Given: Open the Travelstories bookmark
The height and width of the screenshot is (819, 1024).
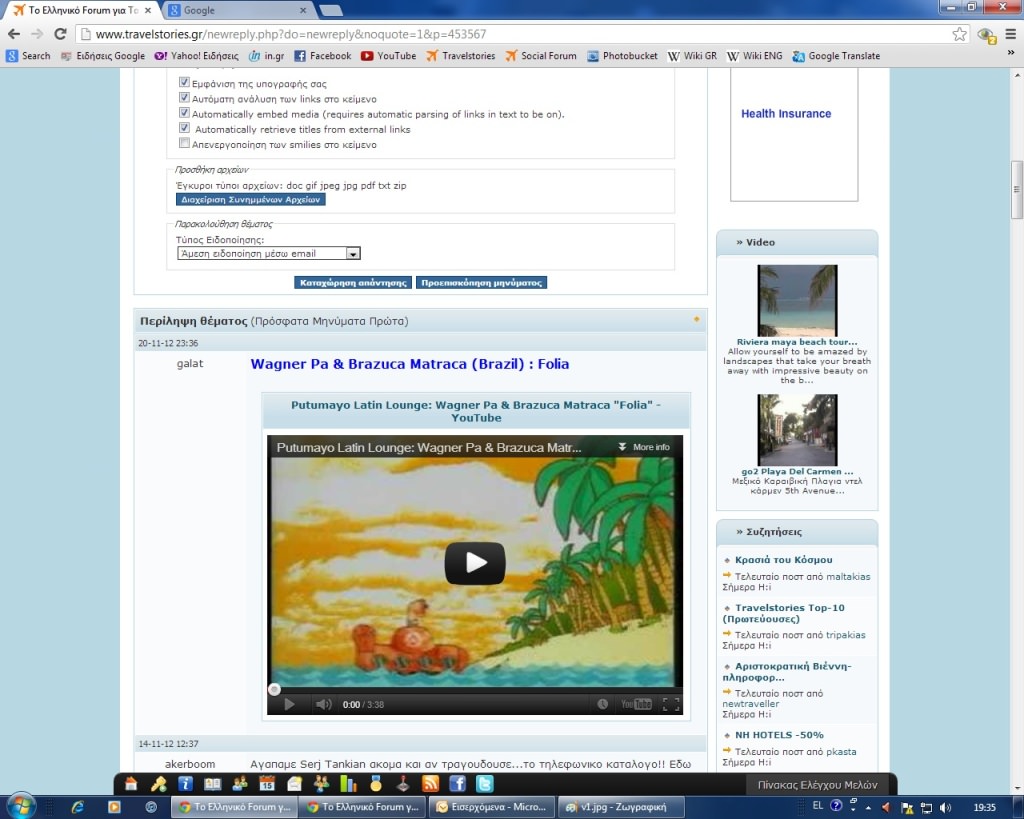Looking at the screenshot, I should pos(461,56).
